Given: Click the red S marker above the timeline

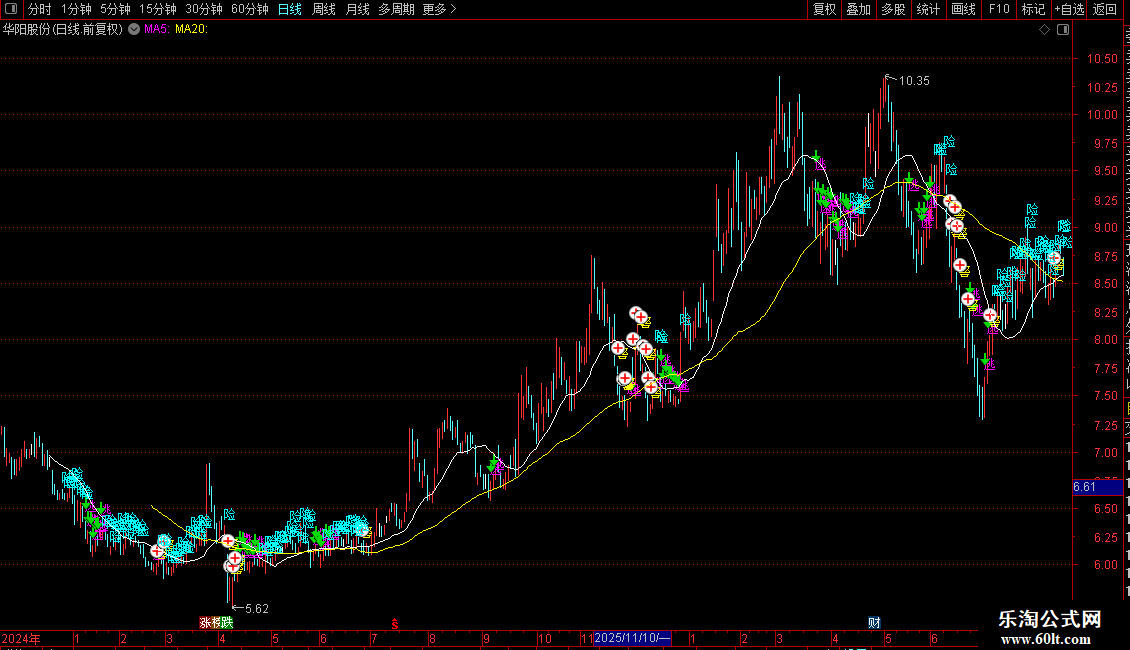Looking at the screenshot, I should click(x=394, y=624).
